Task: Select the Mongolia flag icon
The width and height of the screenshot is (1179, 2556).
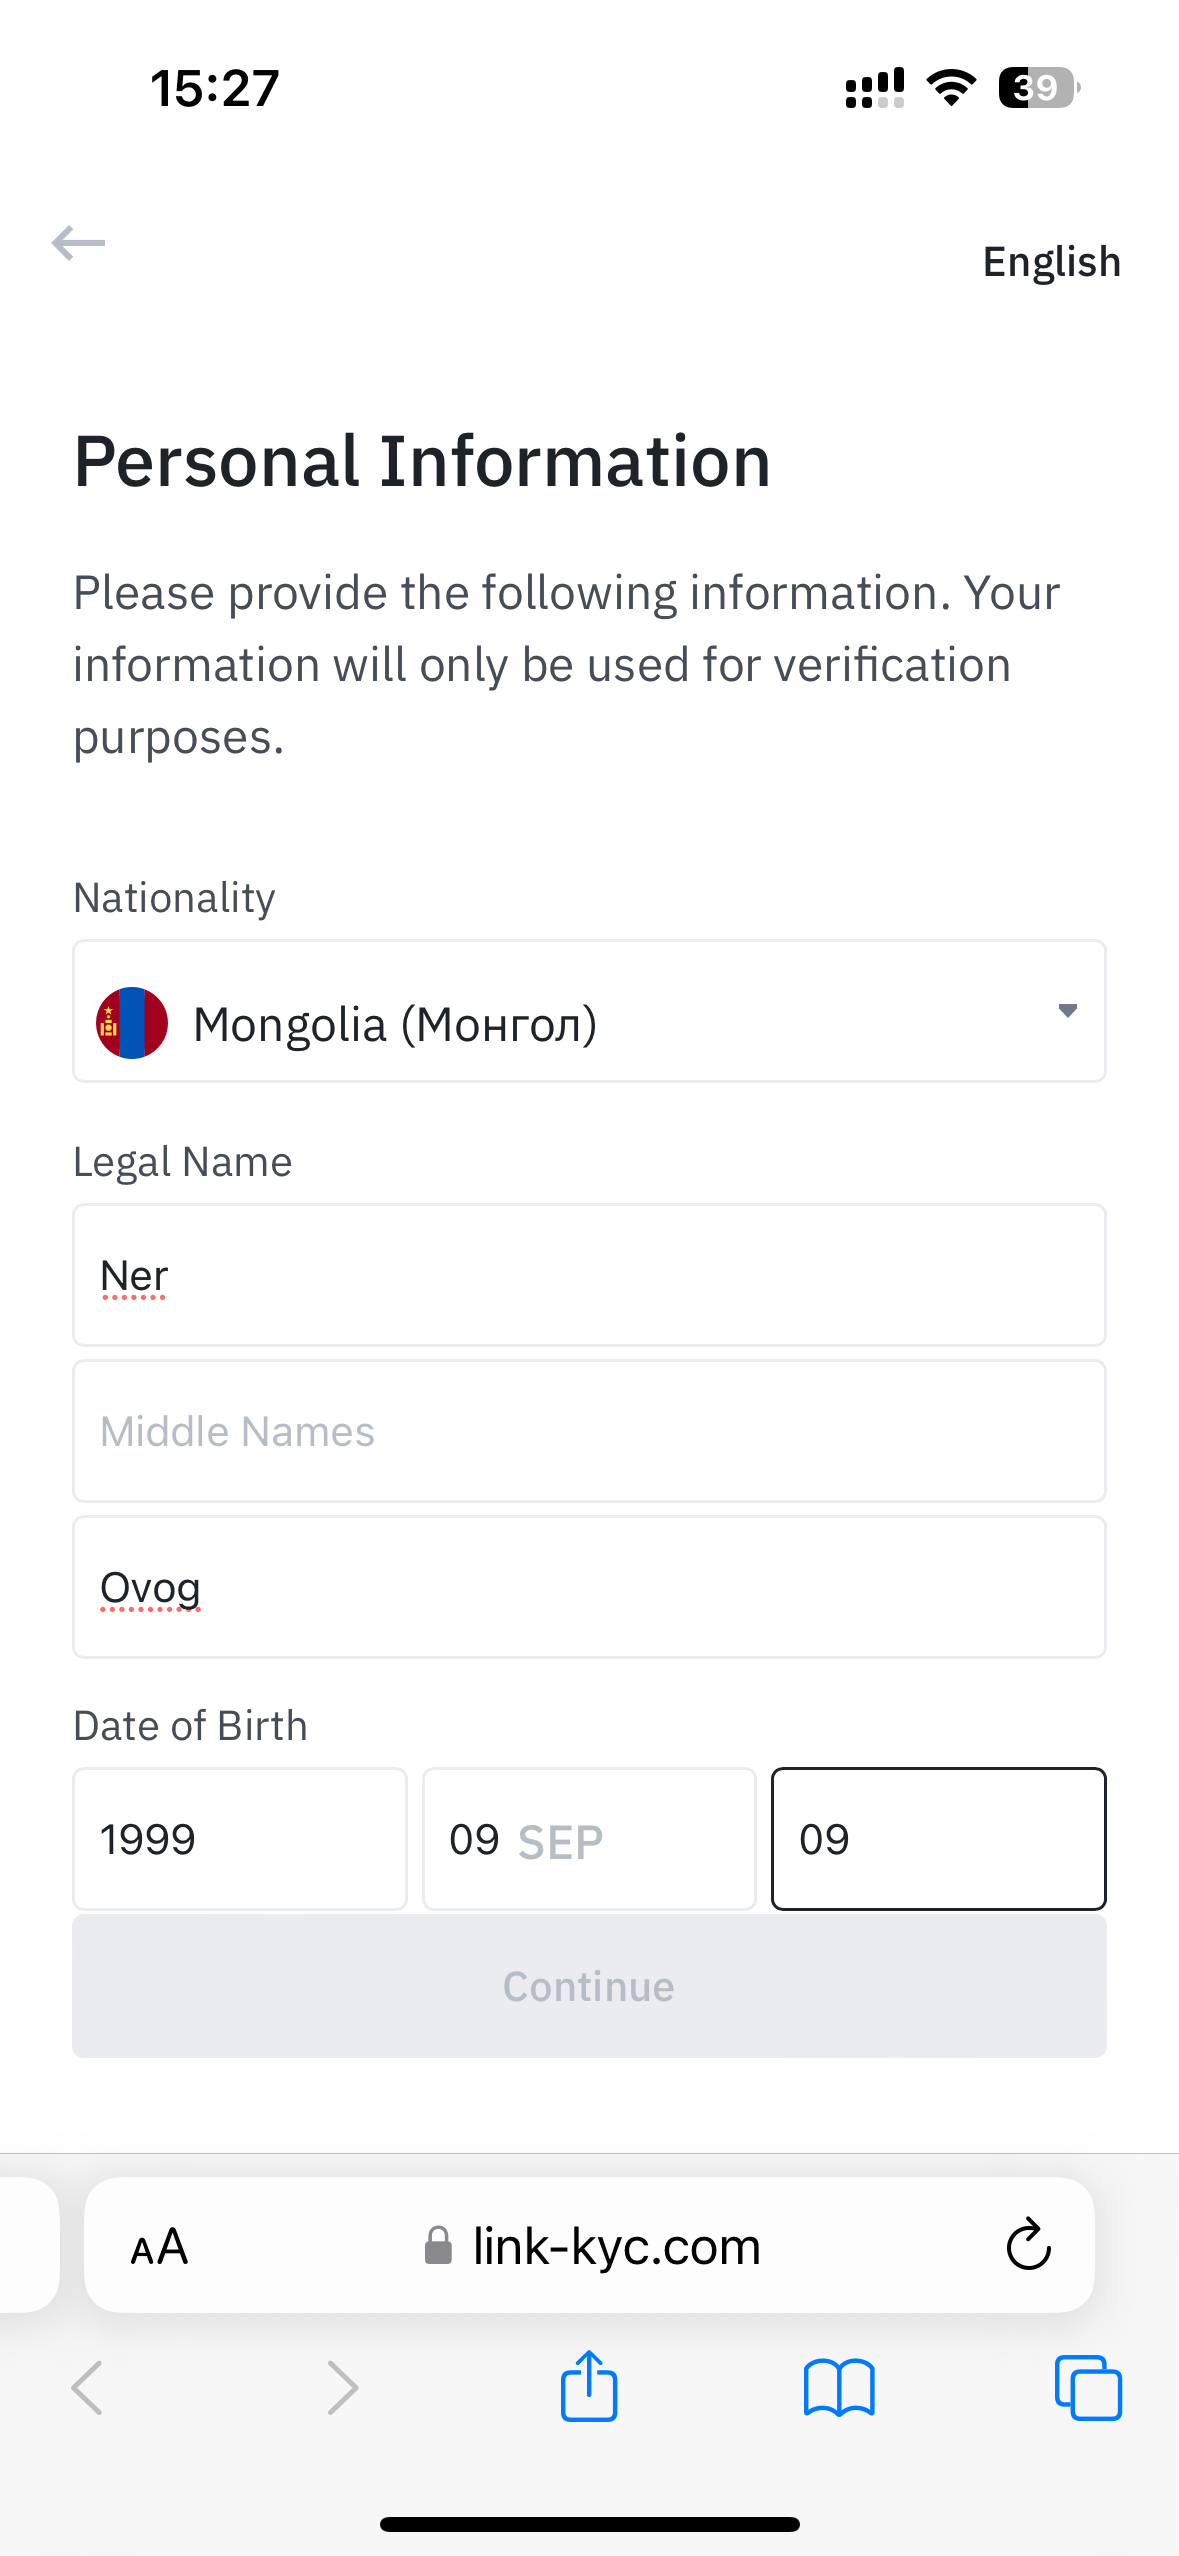Action: pyautogui.click(x=131, y=1023)
